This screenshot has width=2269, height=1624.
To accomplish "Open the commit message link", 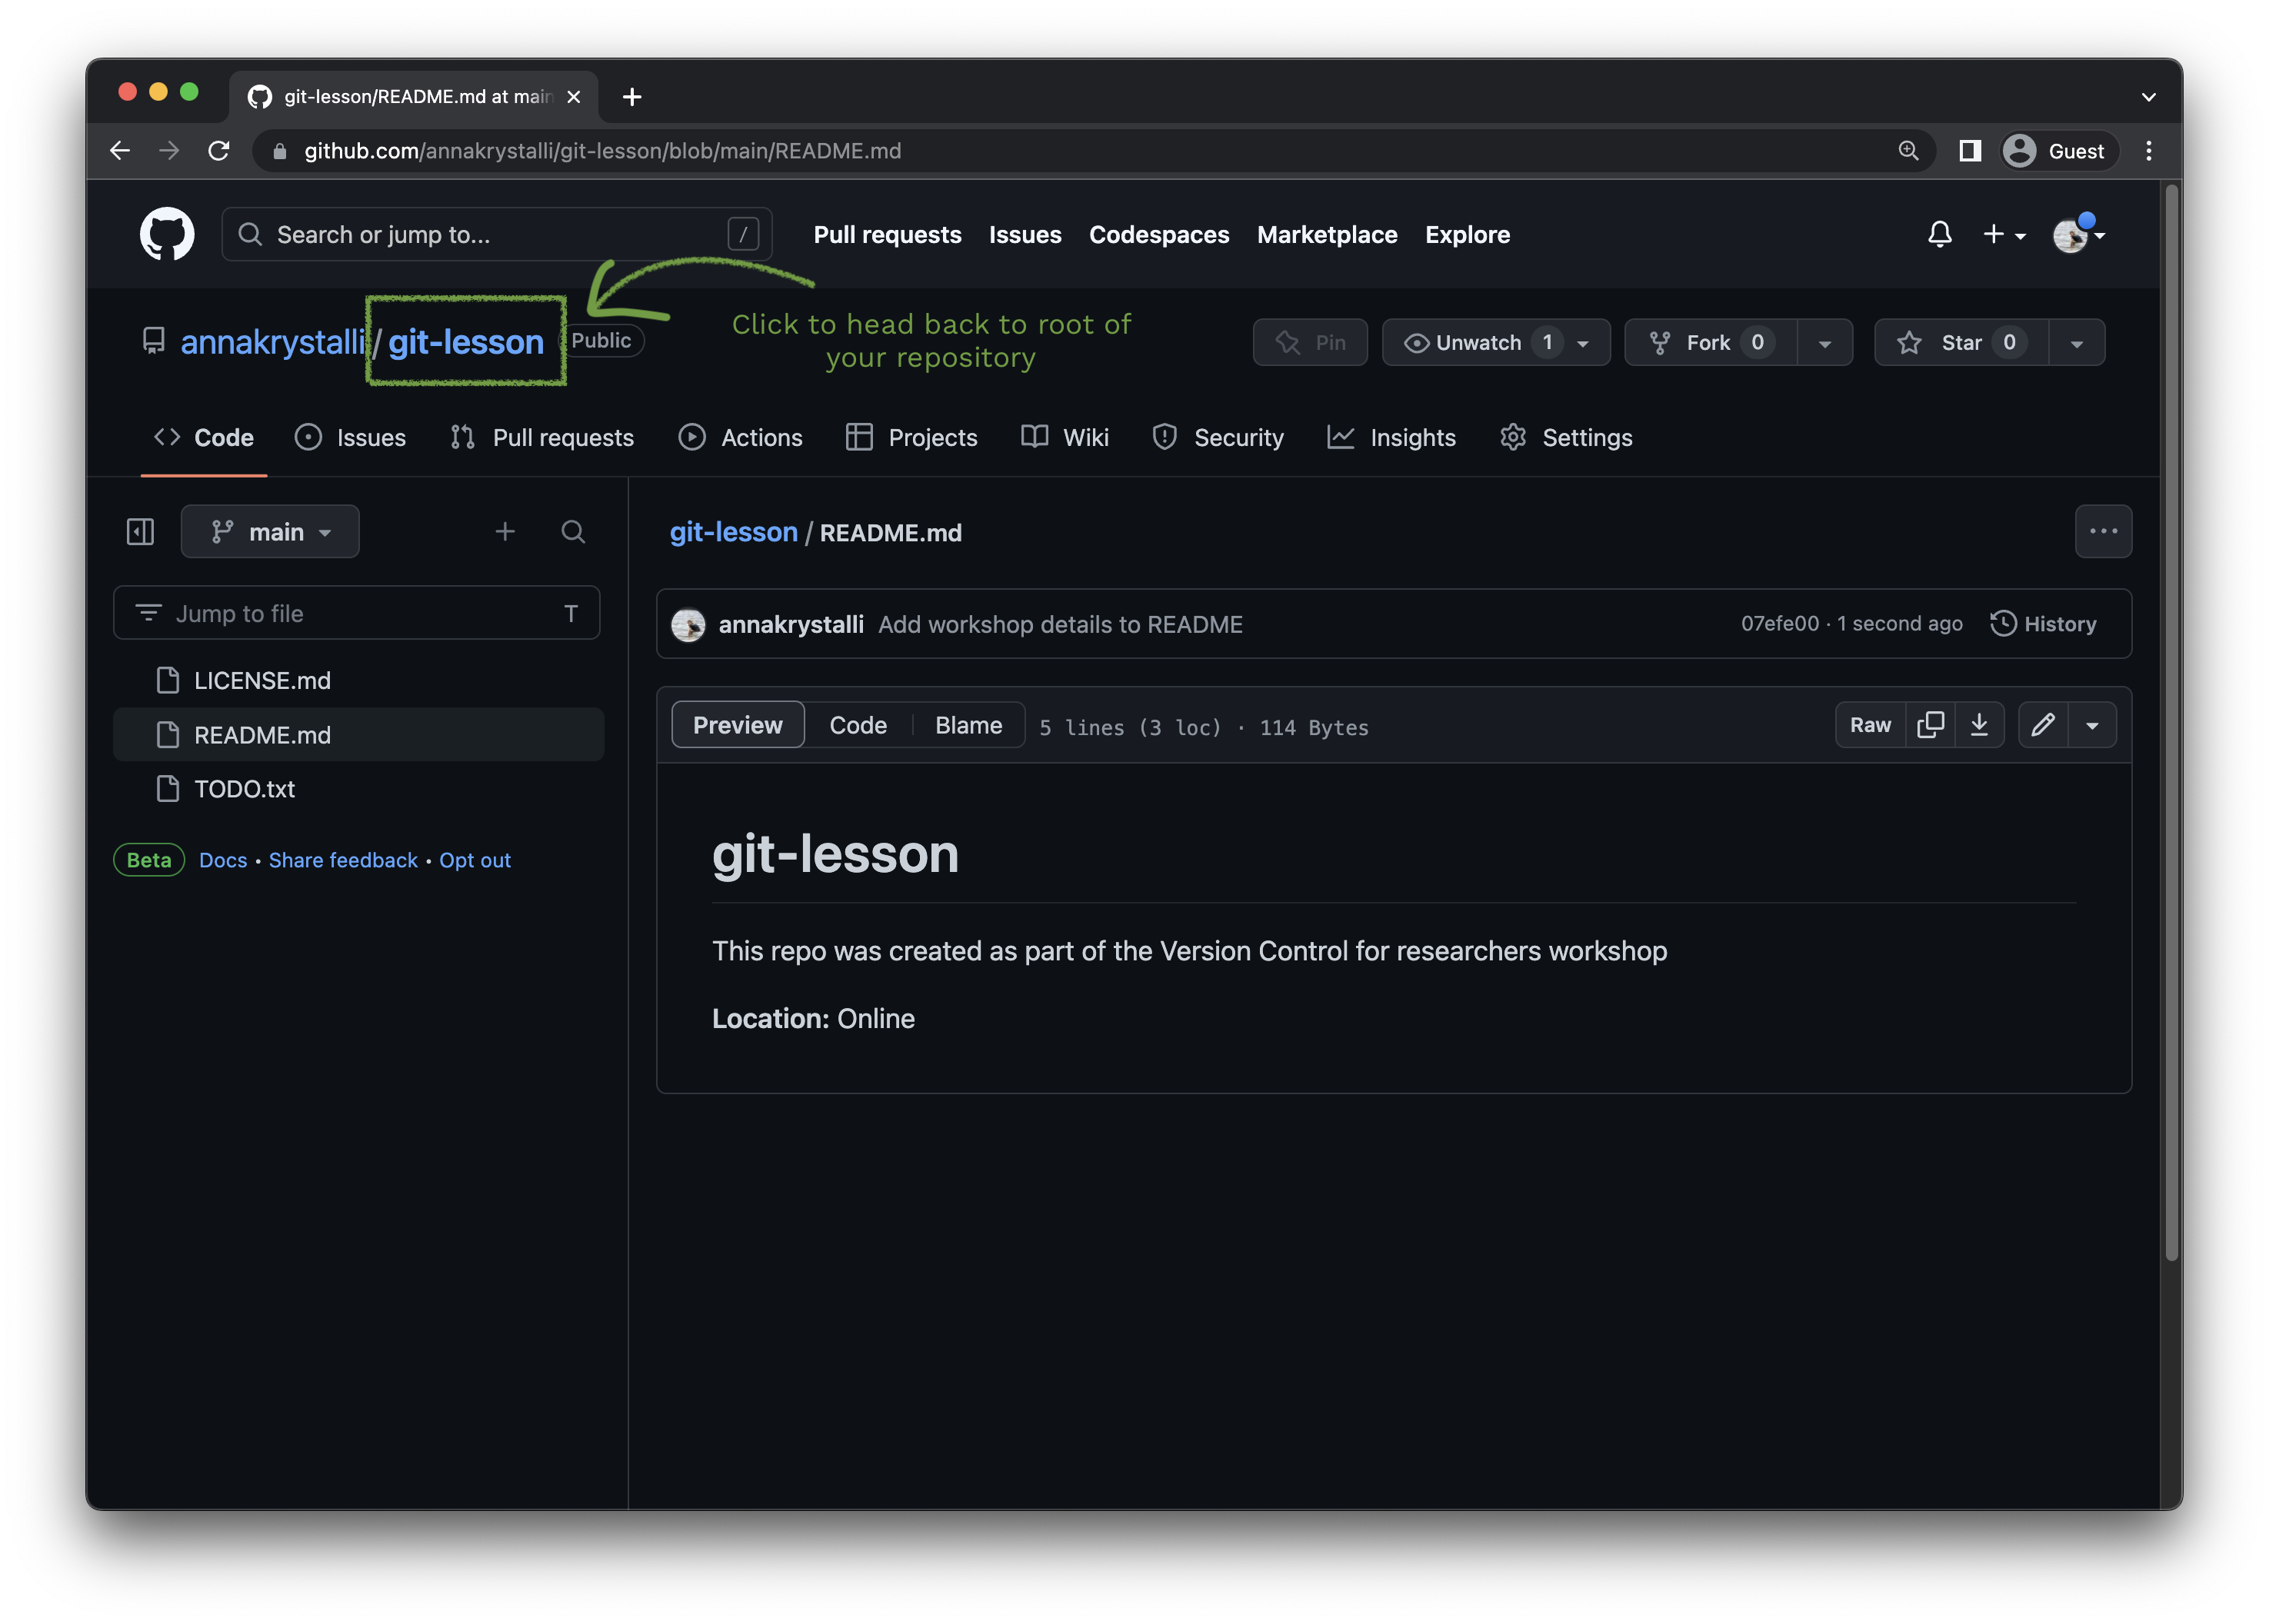I will pos(1060,624).
